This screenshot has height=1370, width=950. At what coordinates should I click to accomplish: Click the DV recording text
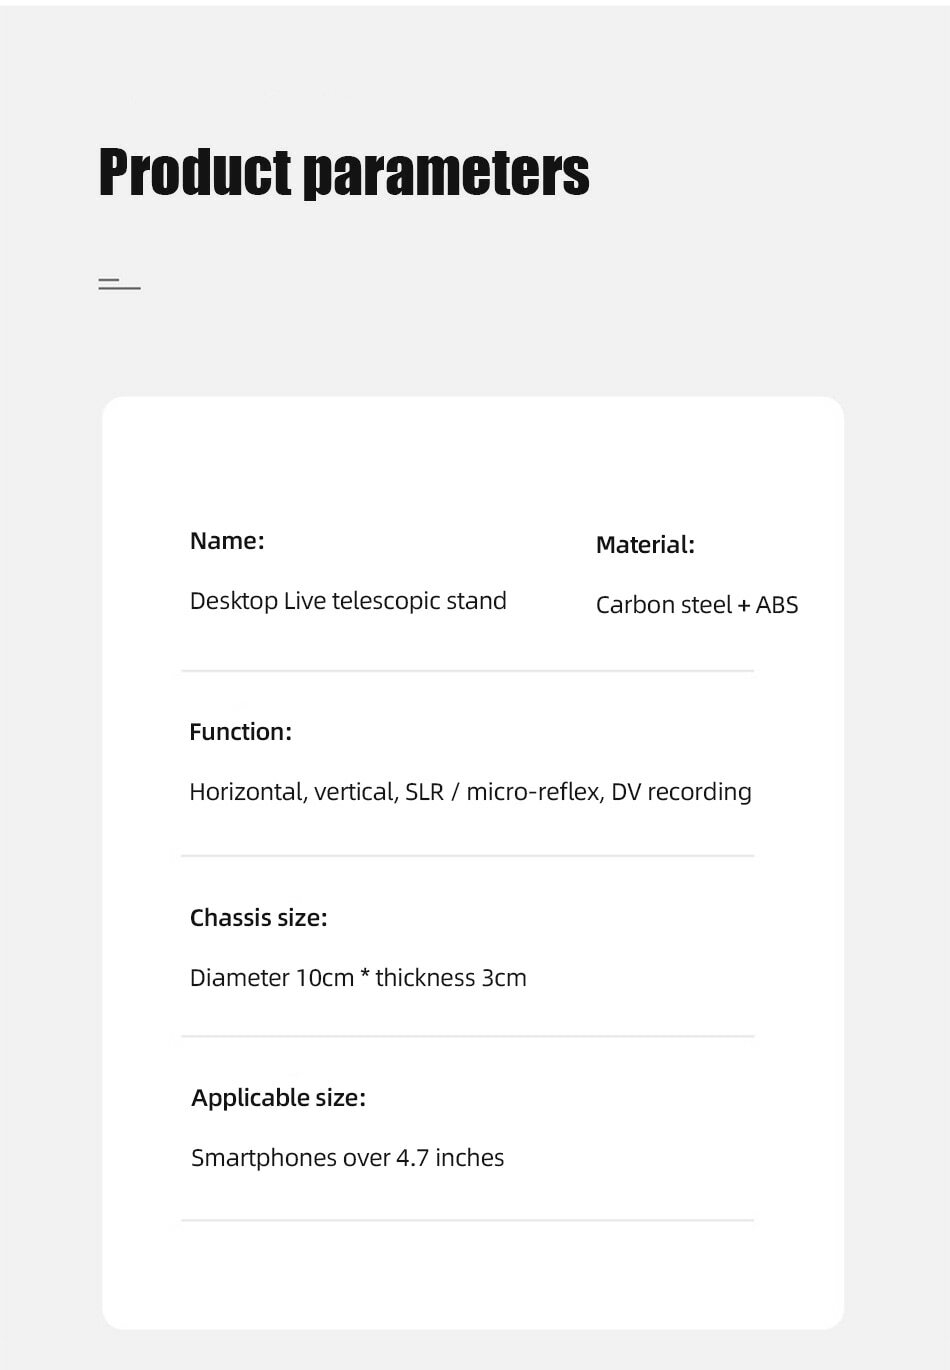681,792
